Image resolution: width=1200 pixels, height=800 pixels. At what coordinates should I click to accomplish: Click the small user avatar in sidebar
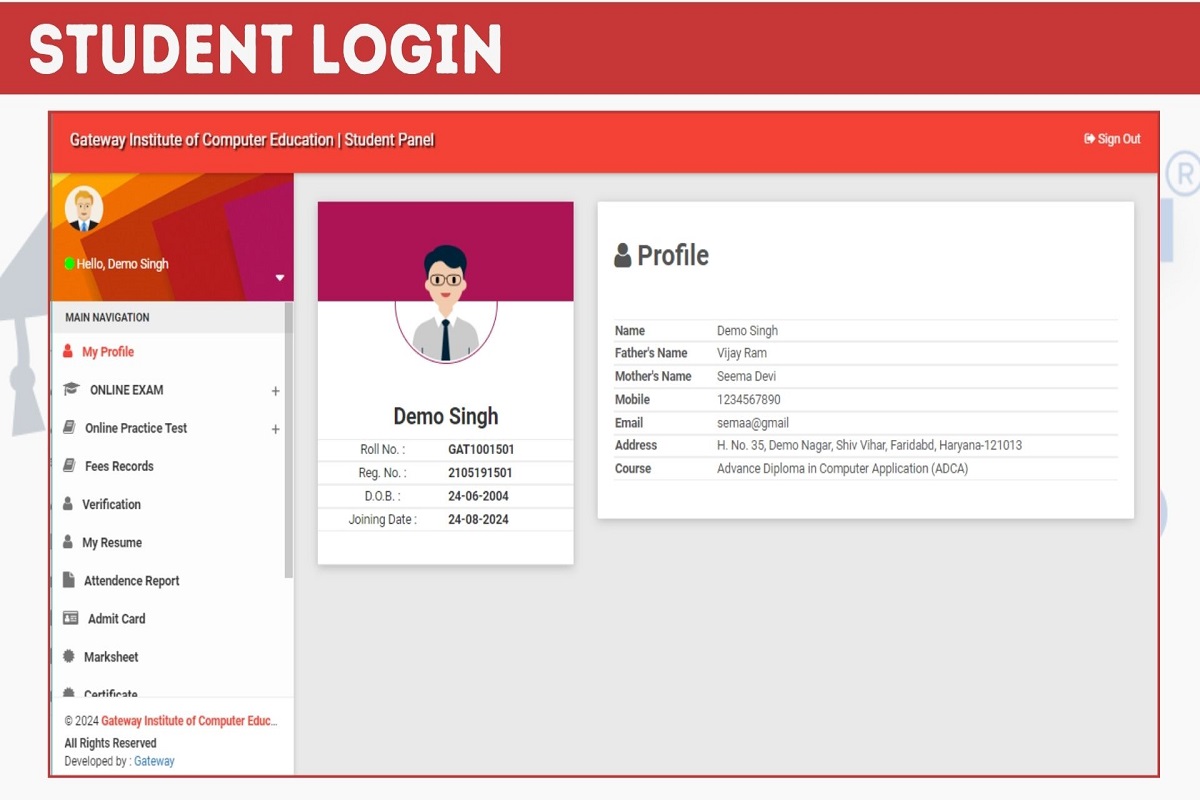coord(83,209)
